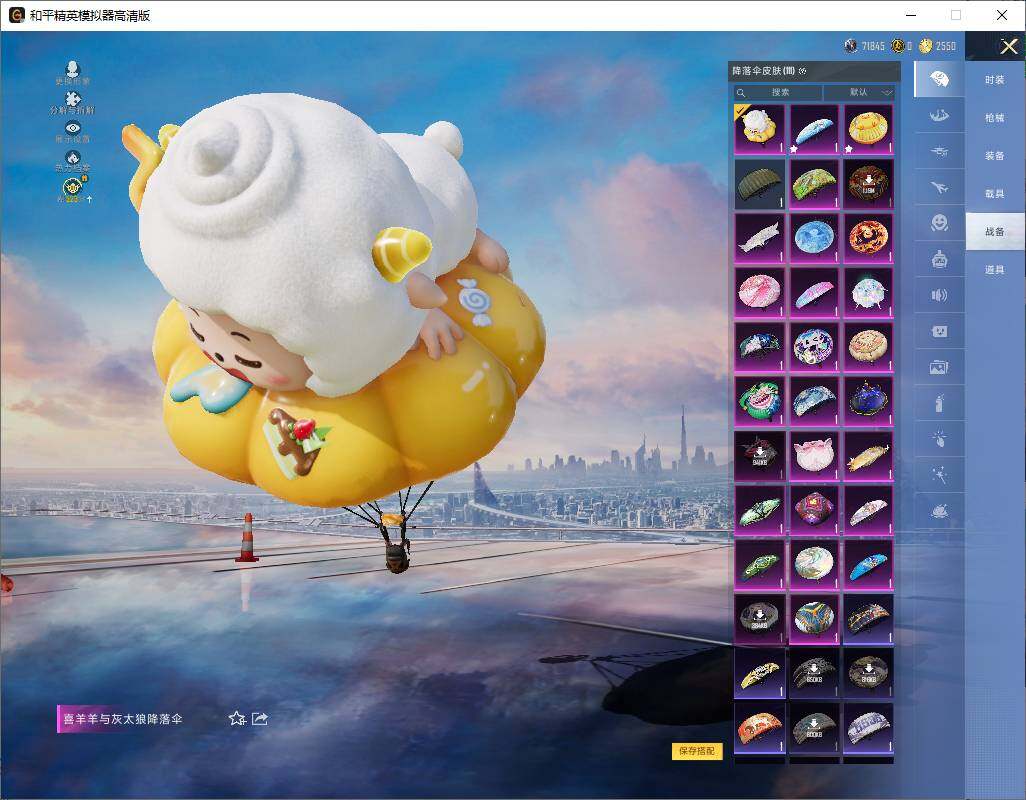Select the drone category sidebar icon

[939, 152]
